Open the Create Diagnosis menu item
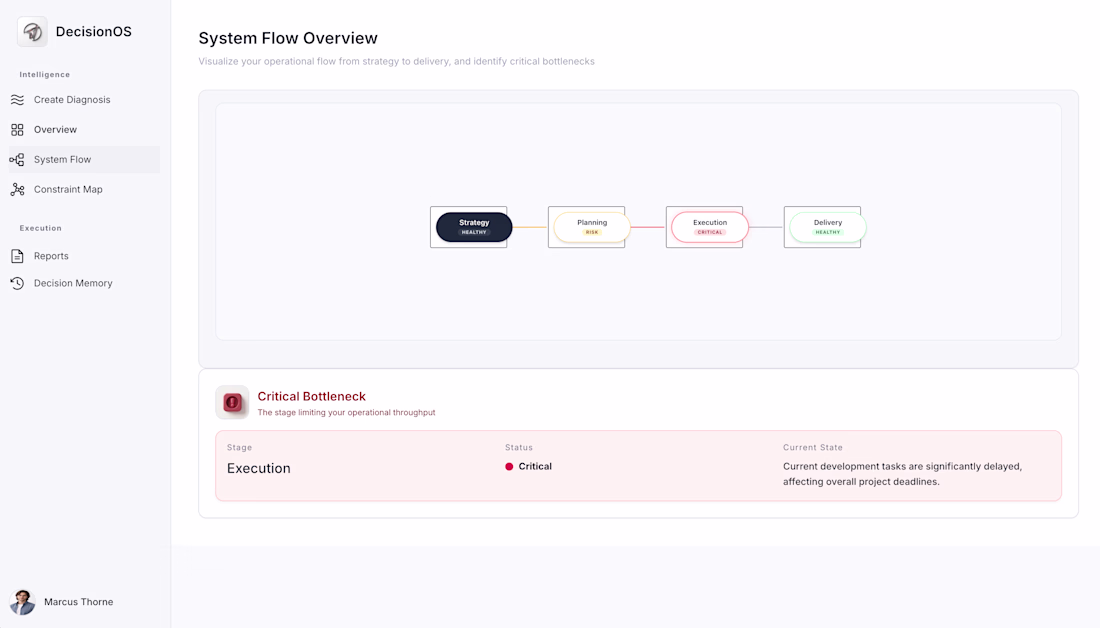Viewport: 1100px width, 628px height. (72, 100)
